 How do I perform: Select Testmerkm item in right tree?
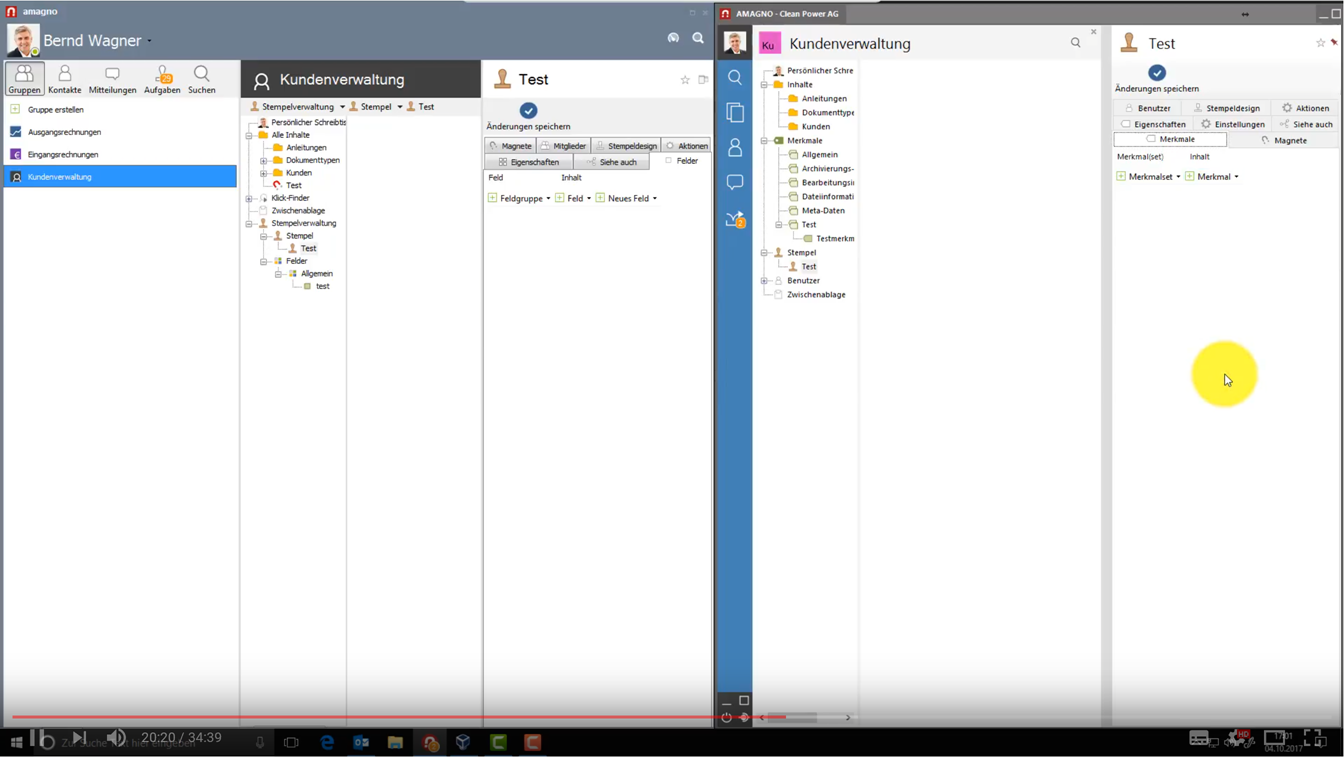tap(835, 239)
